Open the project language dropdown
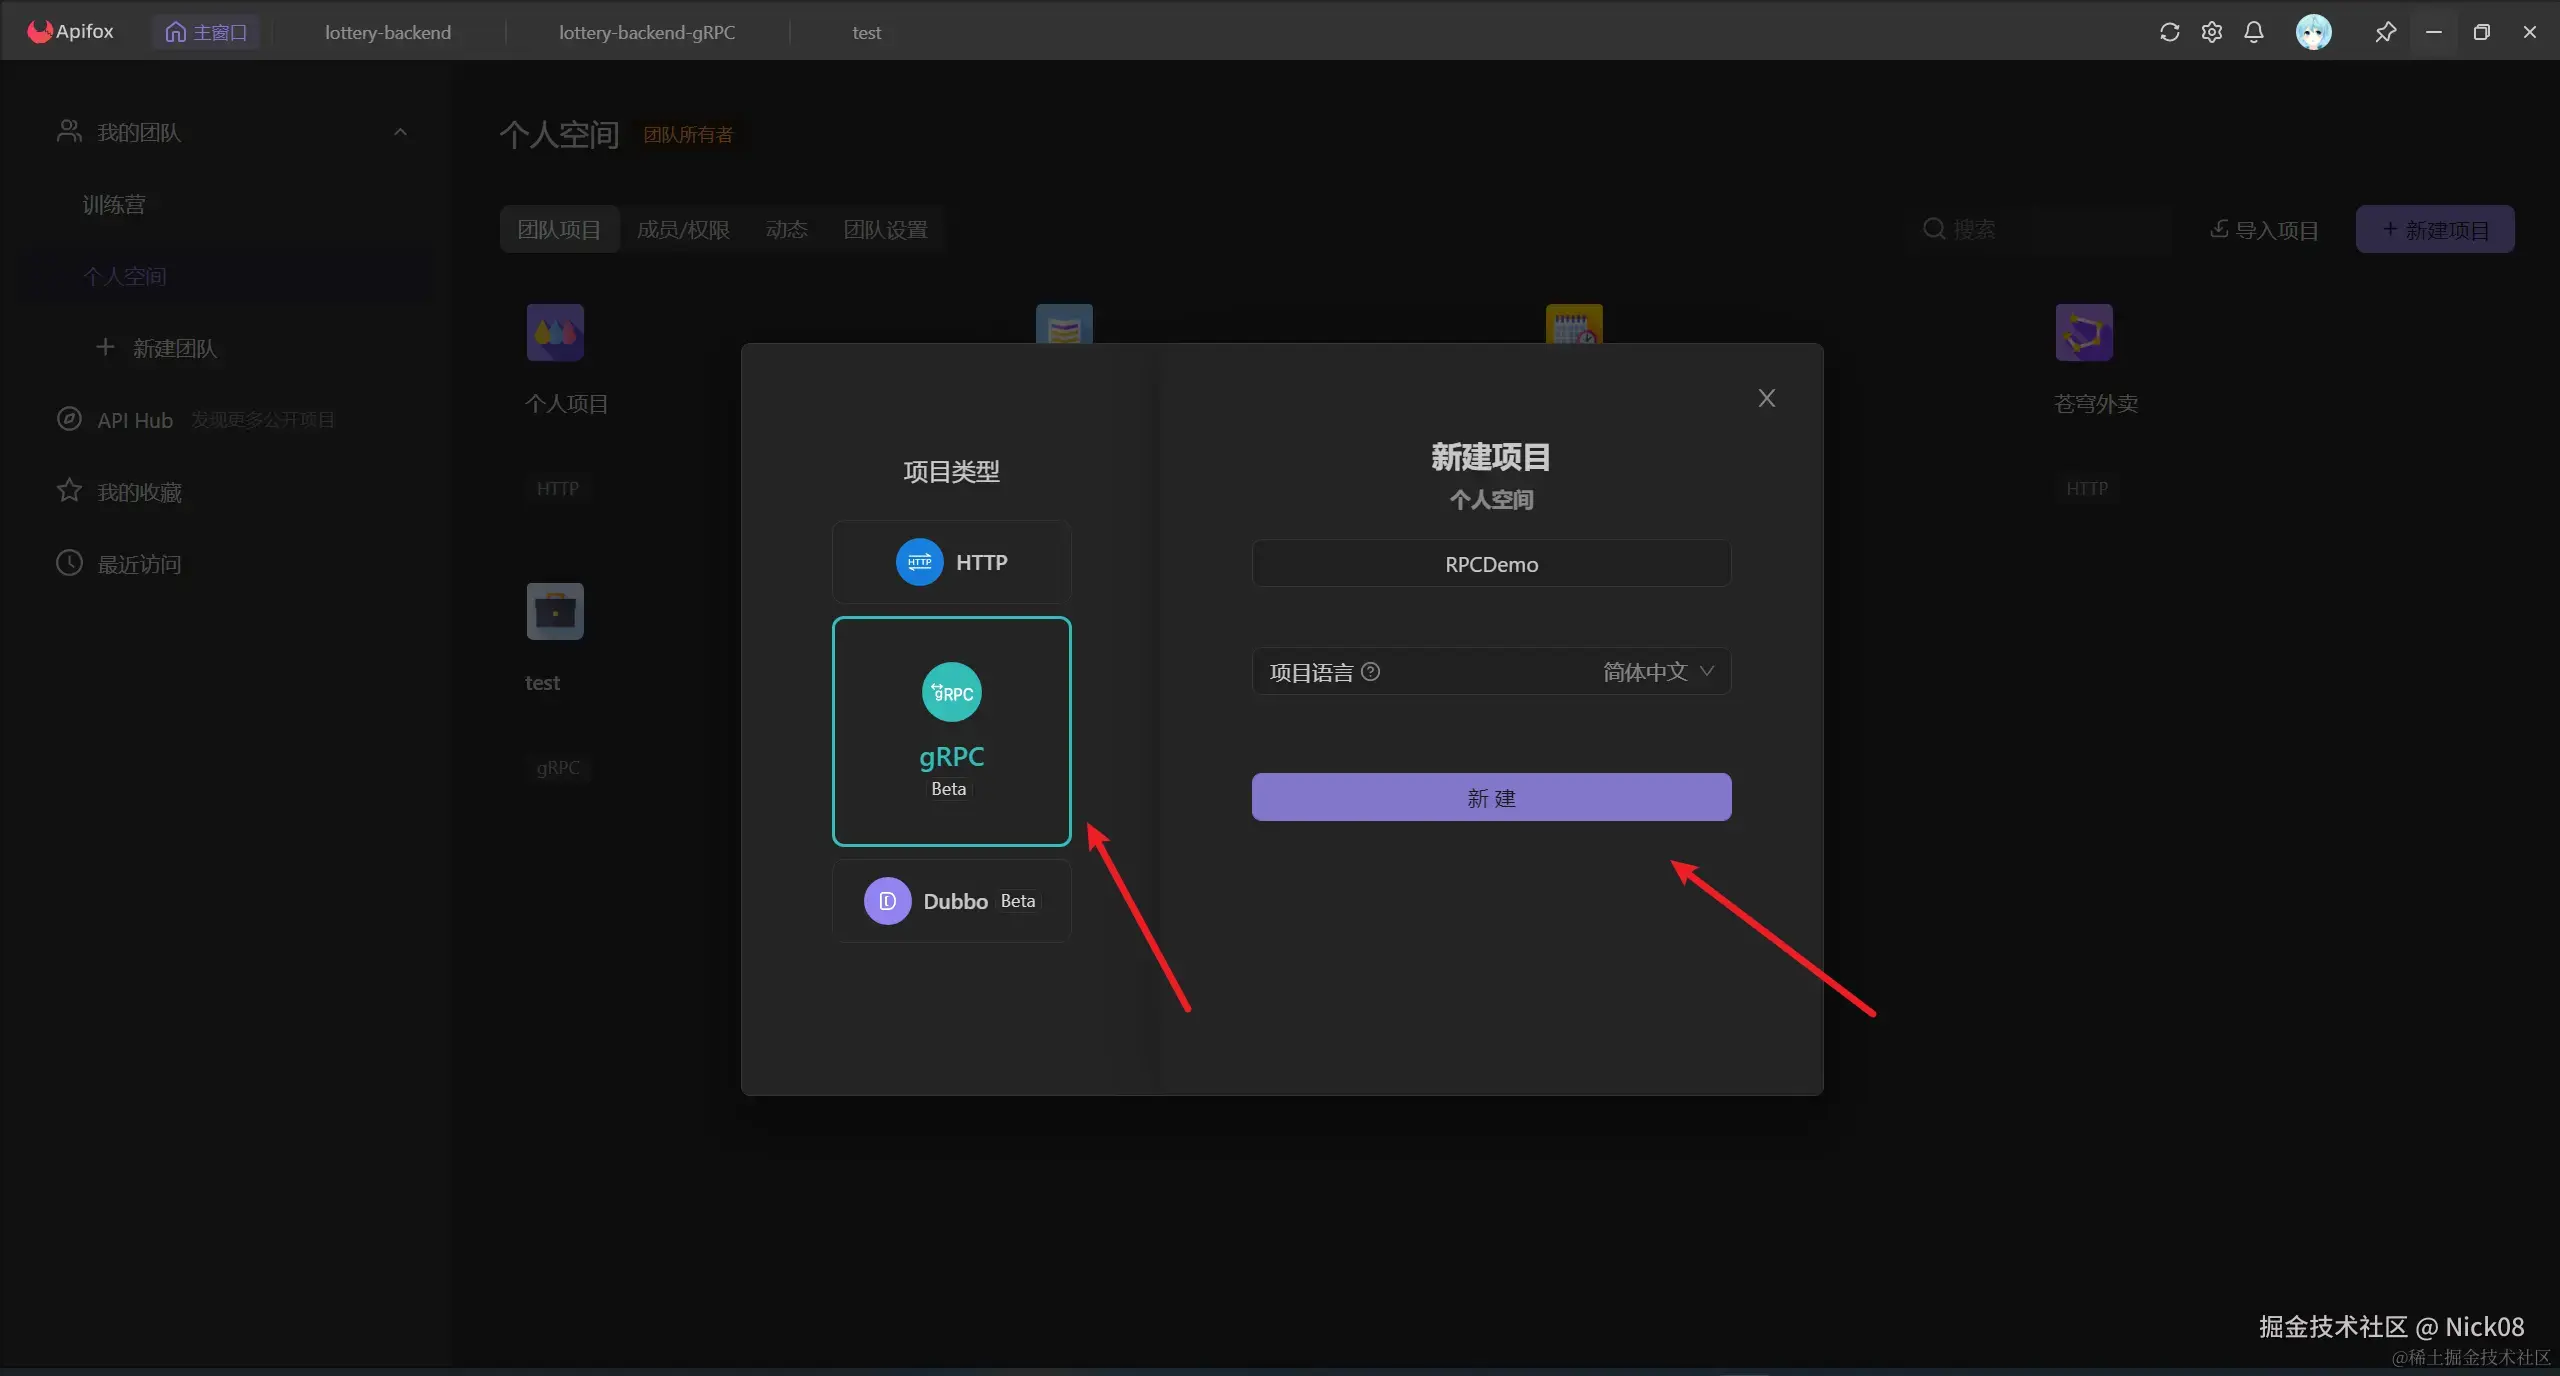The width and height of the screenshot is (2560, 1376). tap(1658, 672)
